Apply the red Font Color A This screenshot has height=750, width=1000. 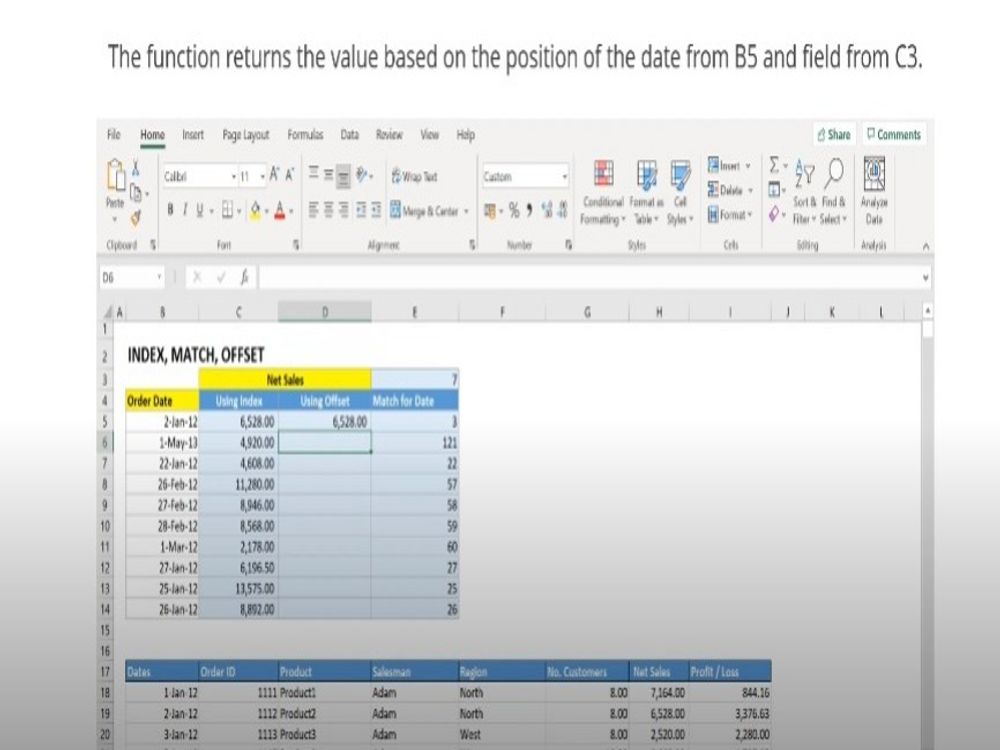click(279, 210)
